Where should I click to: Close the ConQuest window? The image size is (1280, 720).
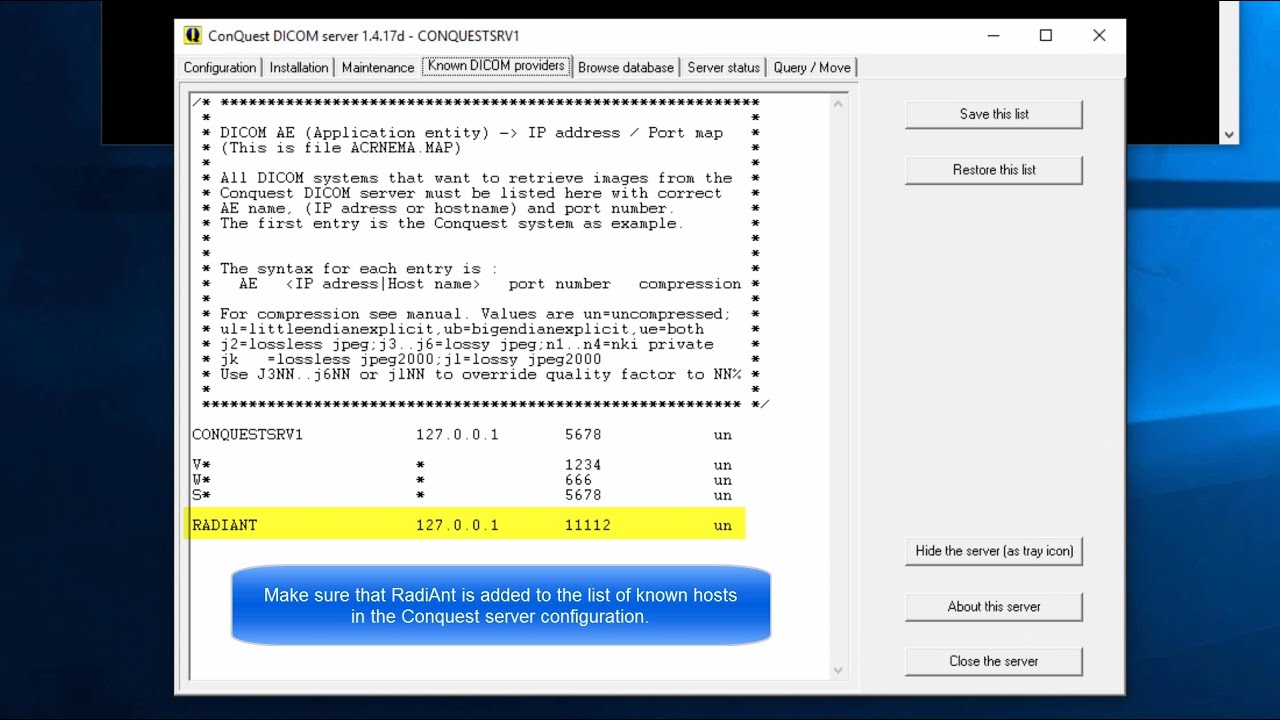tap(1099, 35)
